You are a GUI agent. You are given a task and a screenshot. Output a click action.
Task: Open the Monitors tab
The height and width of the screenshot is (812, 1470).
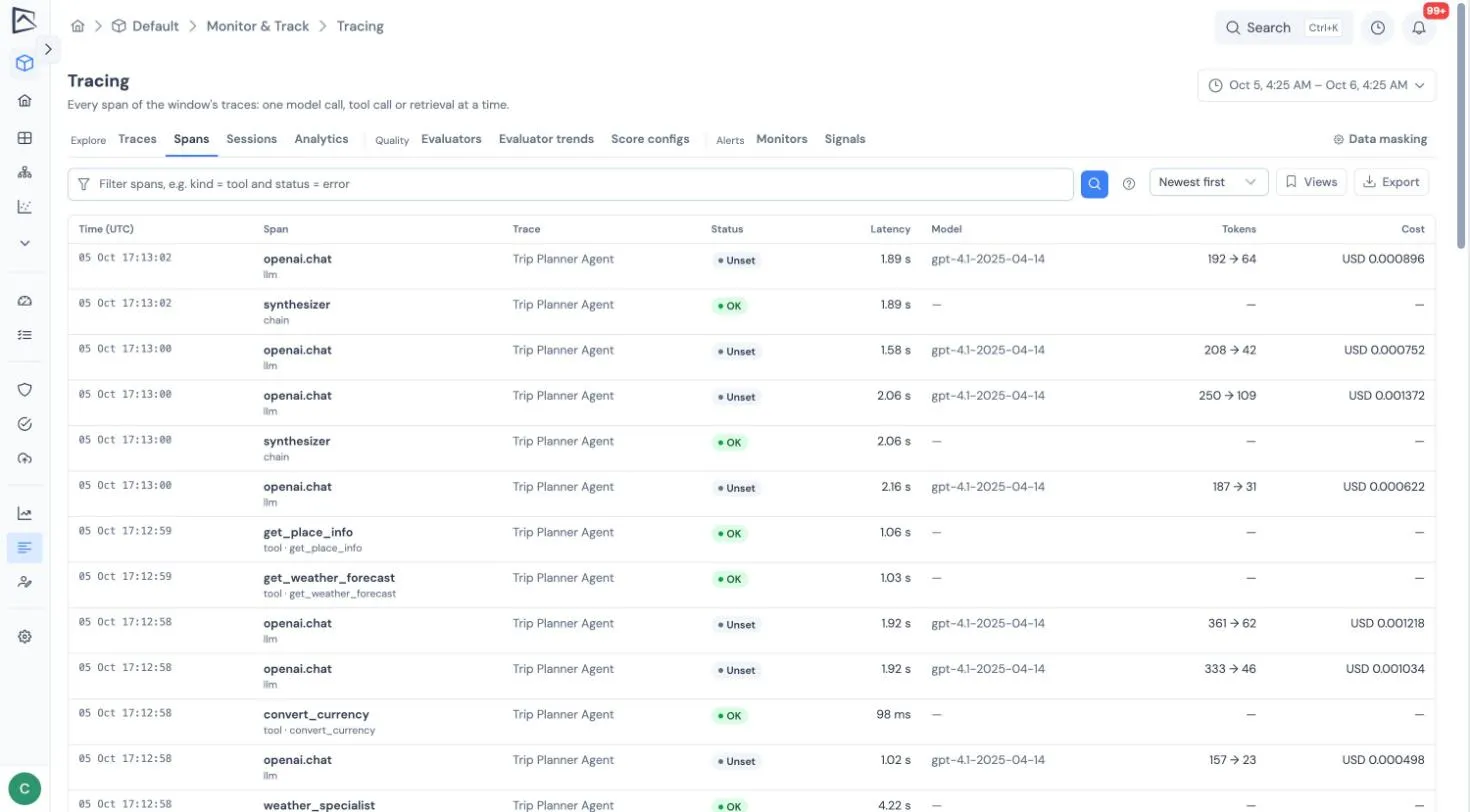click(x=781, y=140)
